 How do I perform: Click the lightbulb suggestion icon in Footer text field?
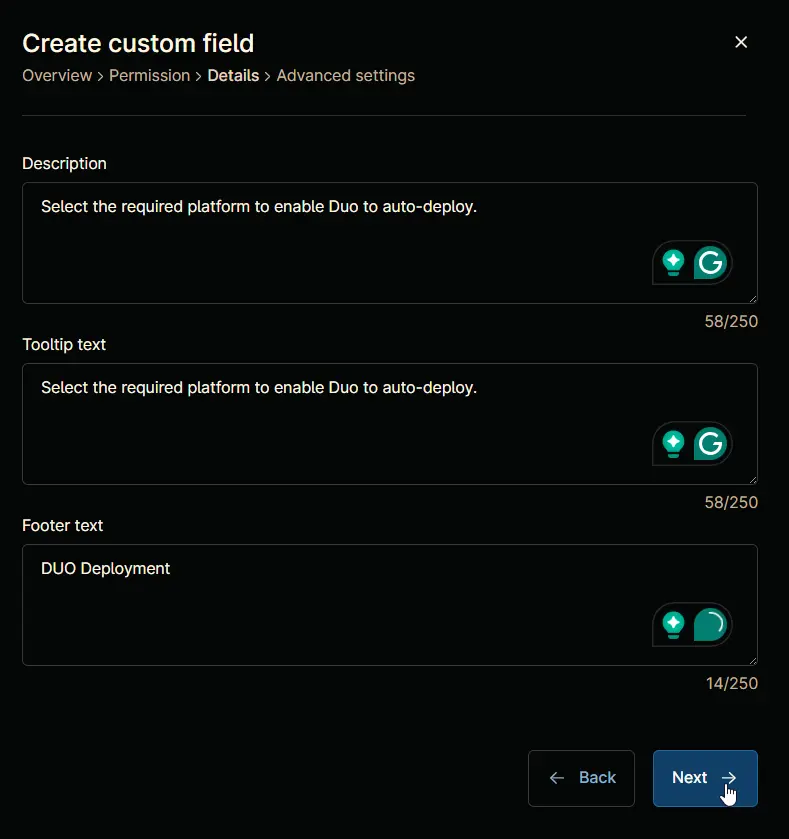point(673,624)
